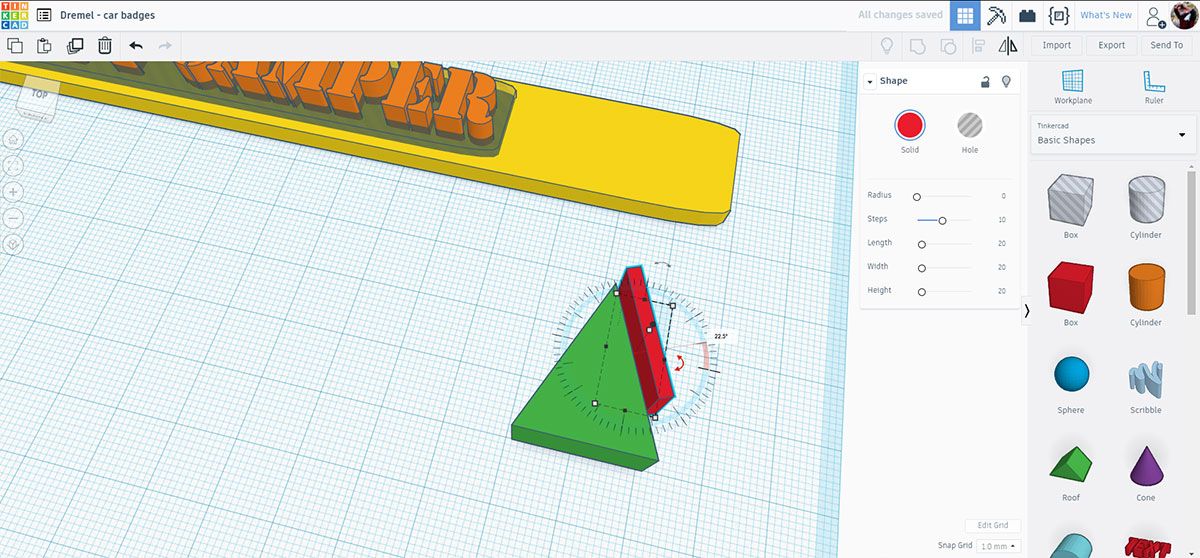Click the Show all lightbulb icon
1200x558 pixels.
point(885,45)
